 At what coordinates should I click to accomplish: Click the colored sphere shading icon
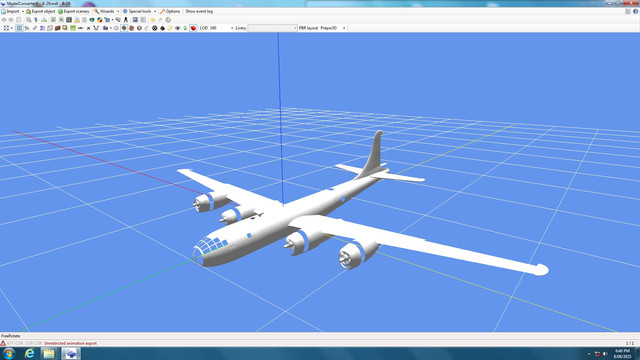(124, 28)
